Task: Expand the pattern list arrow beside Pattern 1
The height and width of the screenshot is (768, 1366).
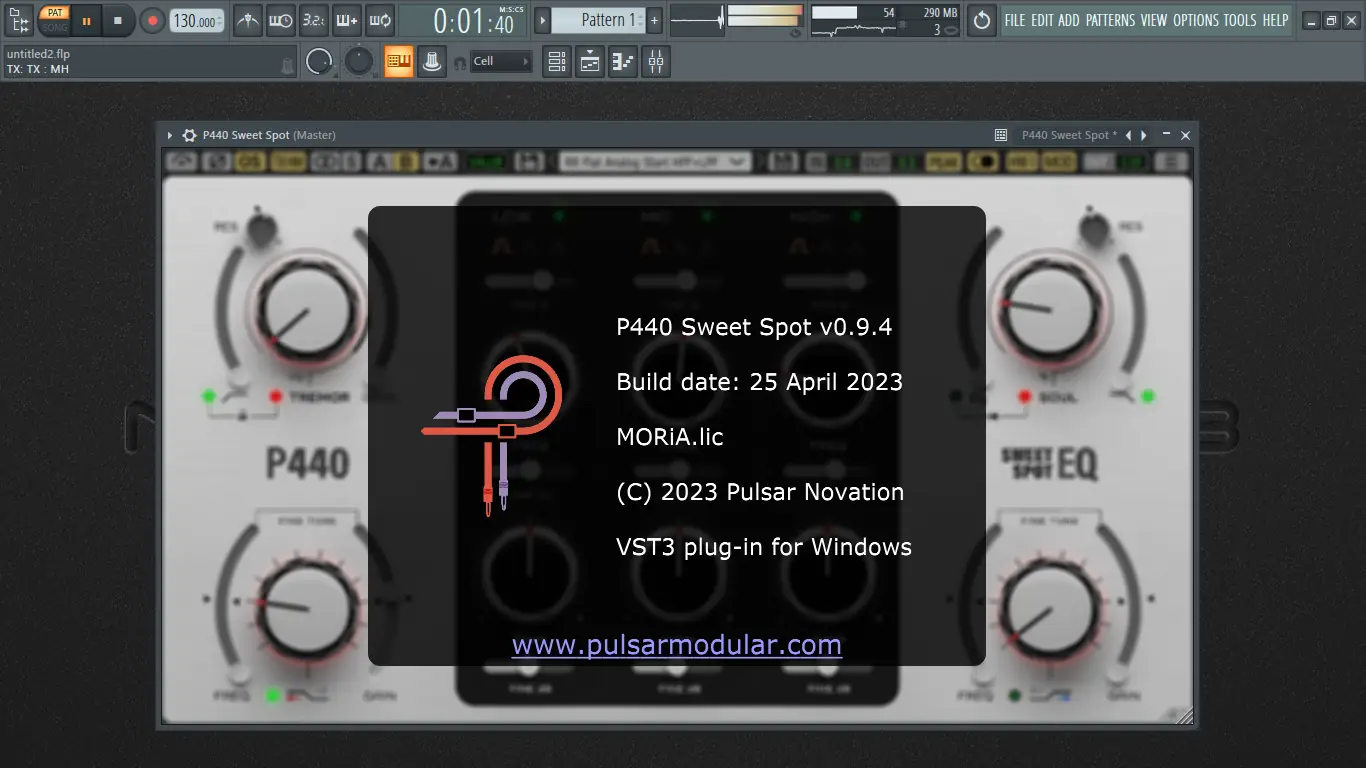Action: (542, 20)
